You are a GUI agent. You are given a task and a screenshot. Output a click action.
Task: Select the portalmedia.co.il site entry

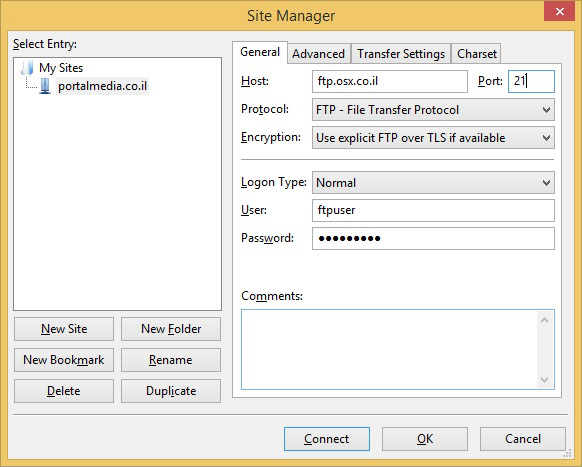pos(102,86)
